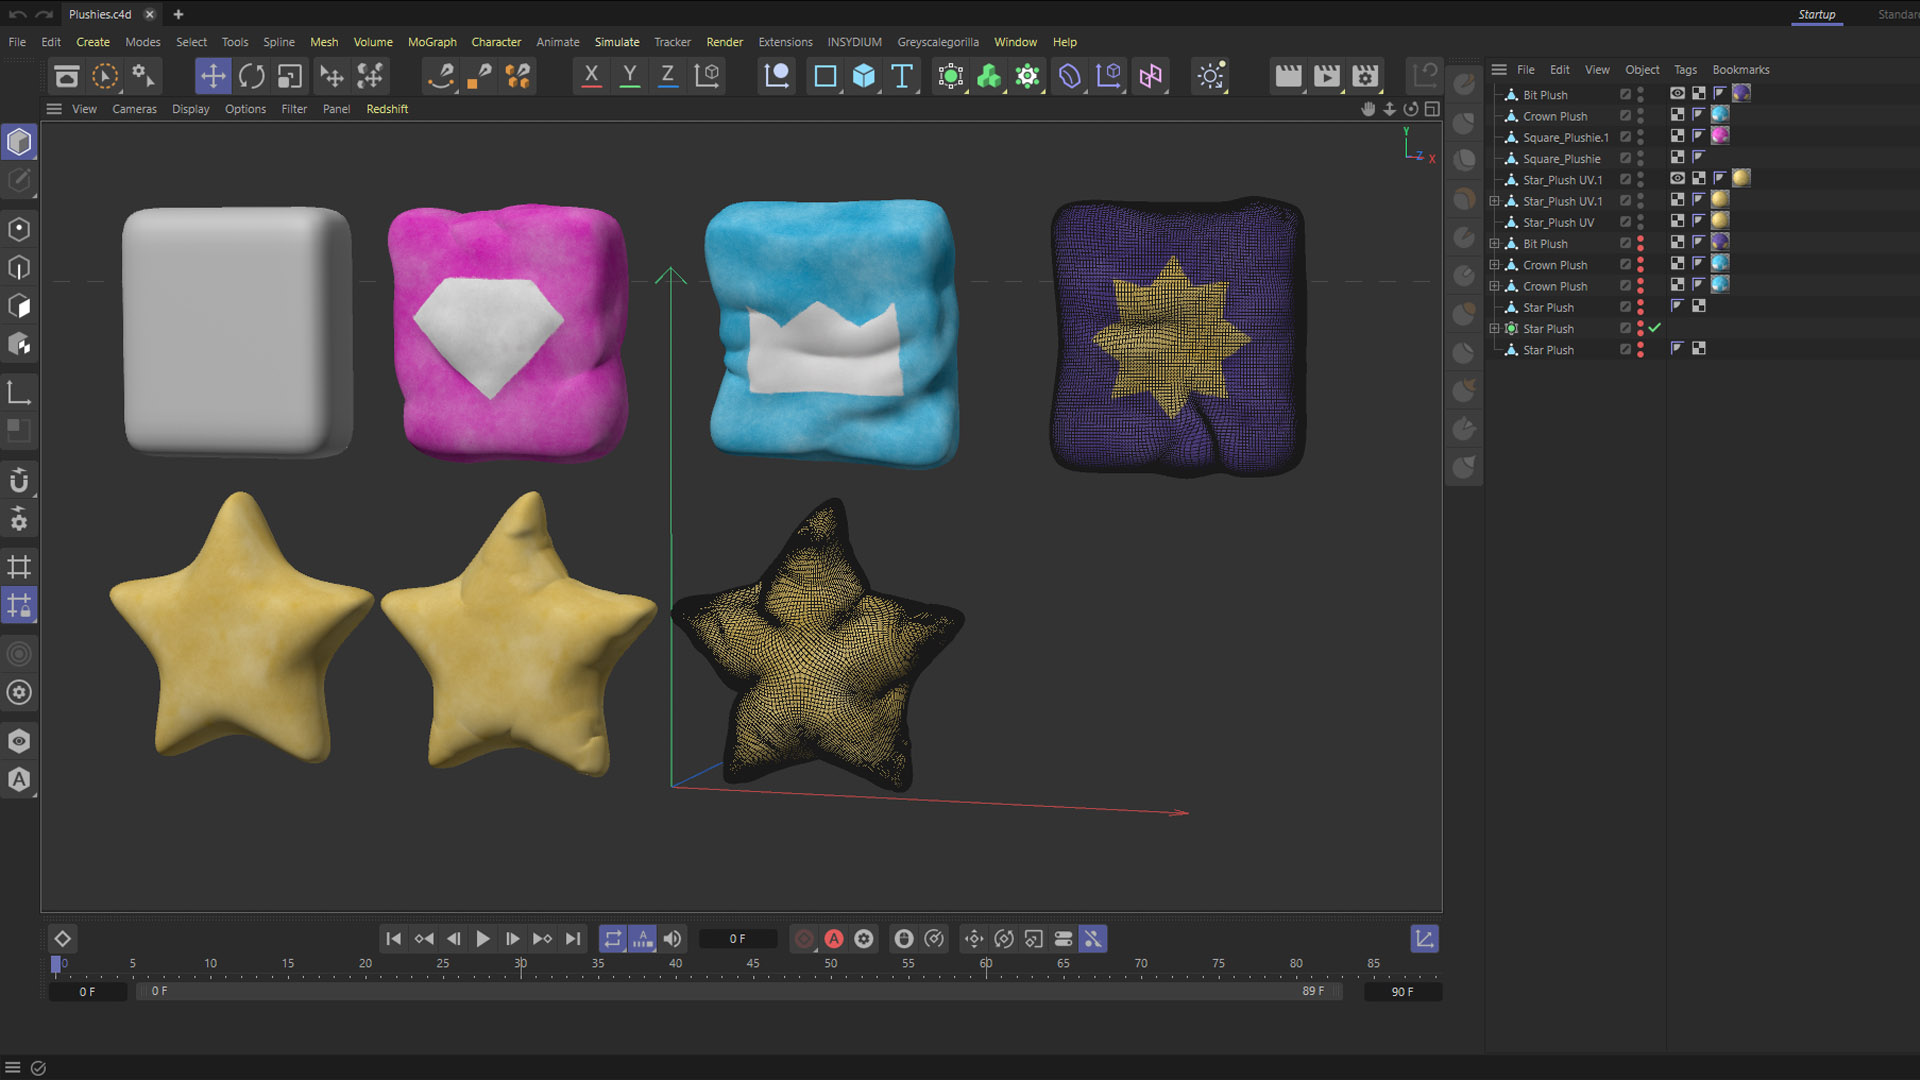Click the current frame field showing 0 F
Image resolution: width=1920 pixels, height=1080 pixels.
pyautogui.click(x=737, y=938)
